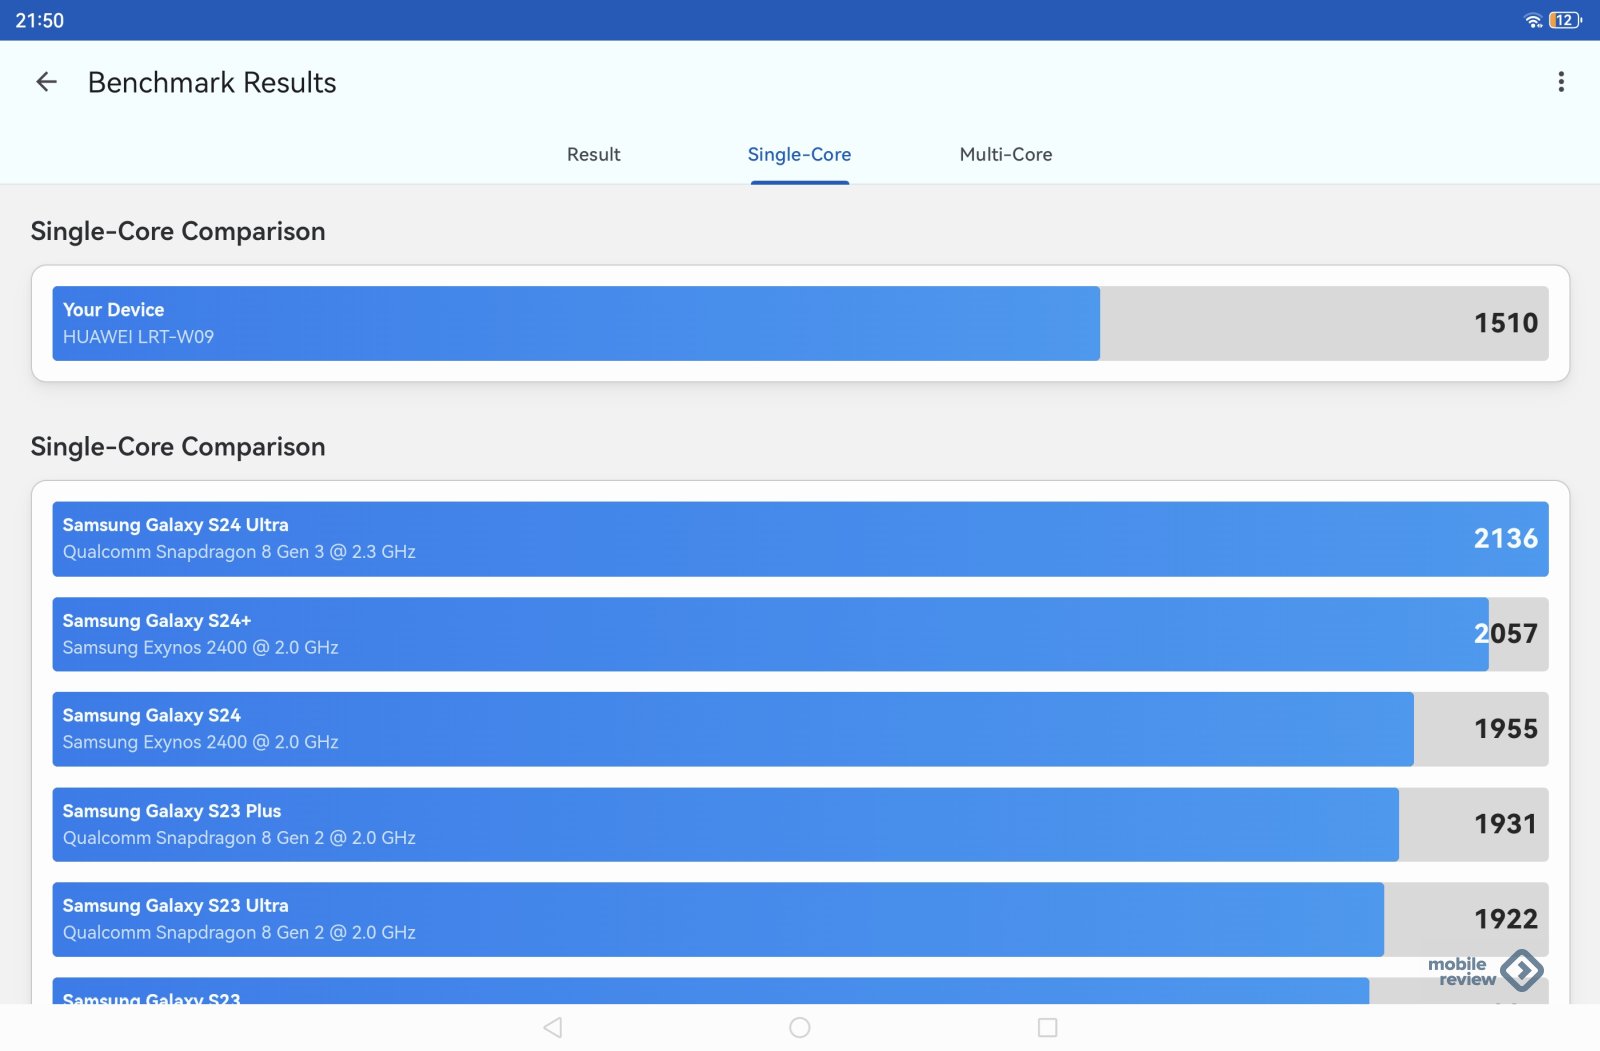Tap the Wi-Fi status icon
The image size is (1600, 1051).
pyautogui.click(x=1532, y=20)
